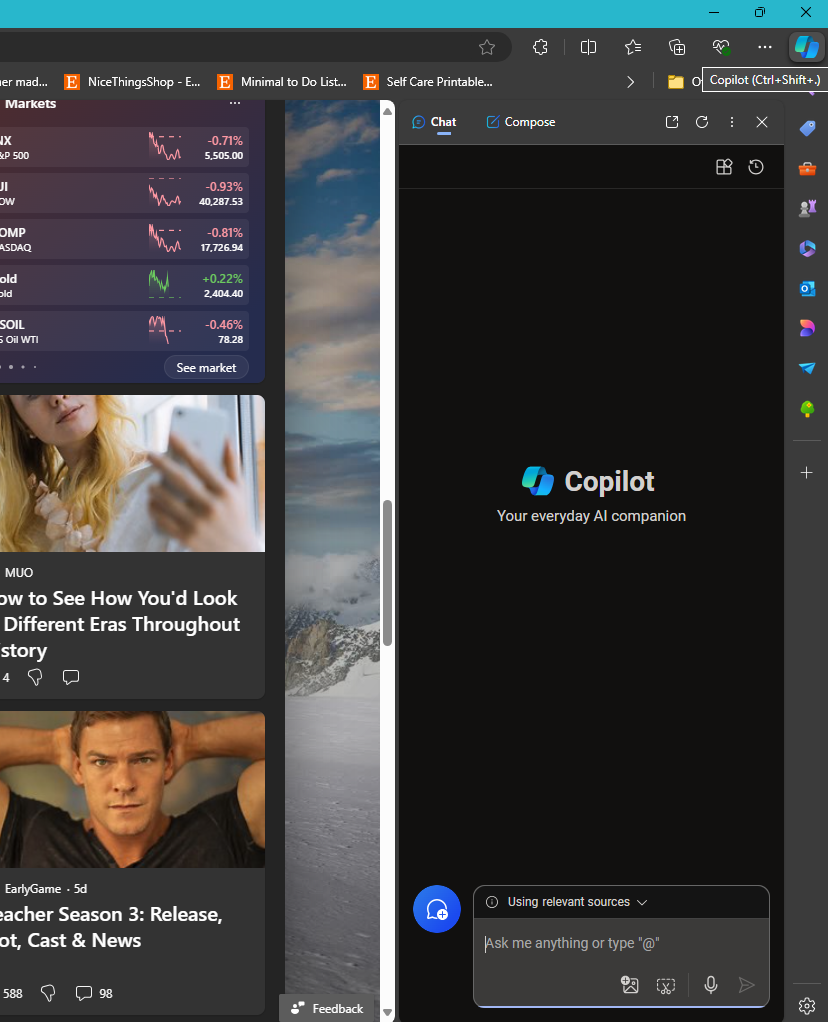828x1022 pixels.
Task: Open Copilot plugins icon
Action: tap(724, 167)
